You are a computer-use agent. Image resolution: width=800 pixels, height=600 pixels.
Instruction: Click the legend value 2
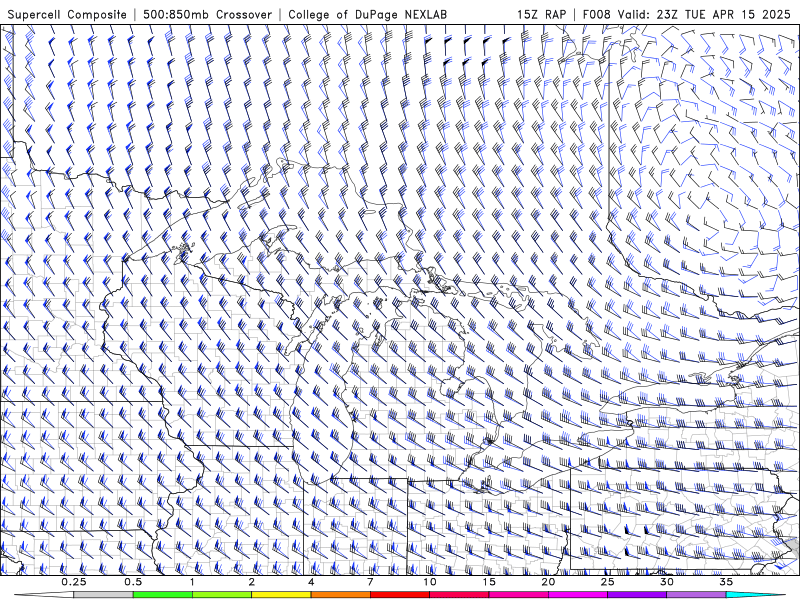pyautogui.click(x=252, y=582)
